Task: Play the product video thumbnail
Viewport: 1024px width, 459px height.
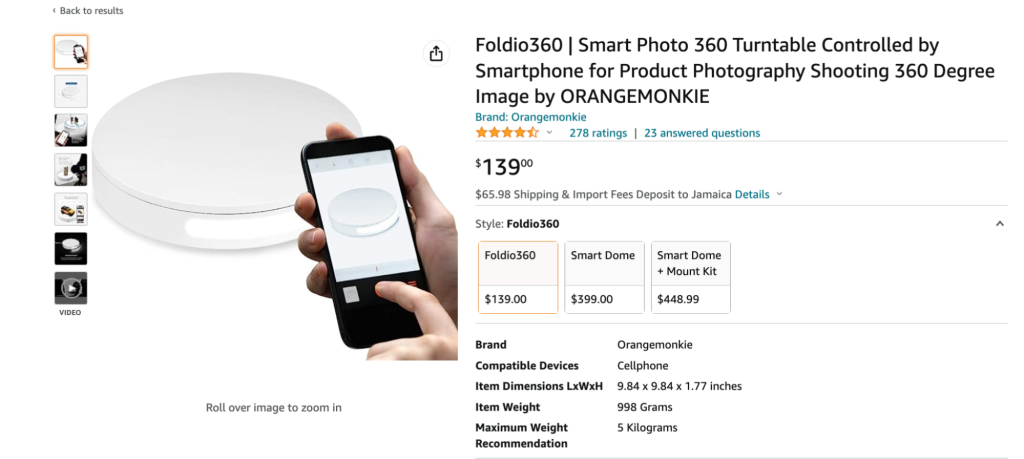Action: pos(70,288)
